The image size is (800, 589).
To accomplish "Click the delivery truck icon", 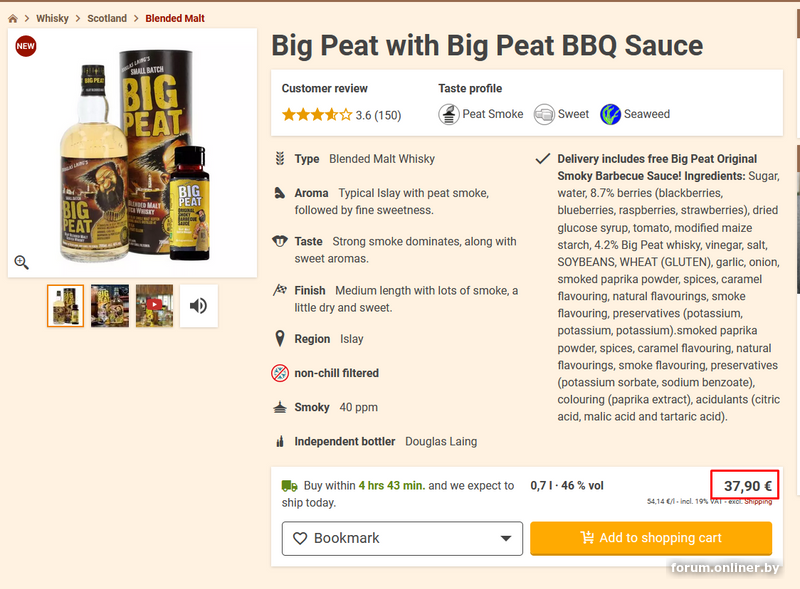I will point(290,486).
